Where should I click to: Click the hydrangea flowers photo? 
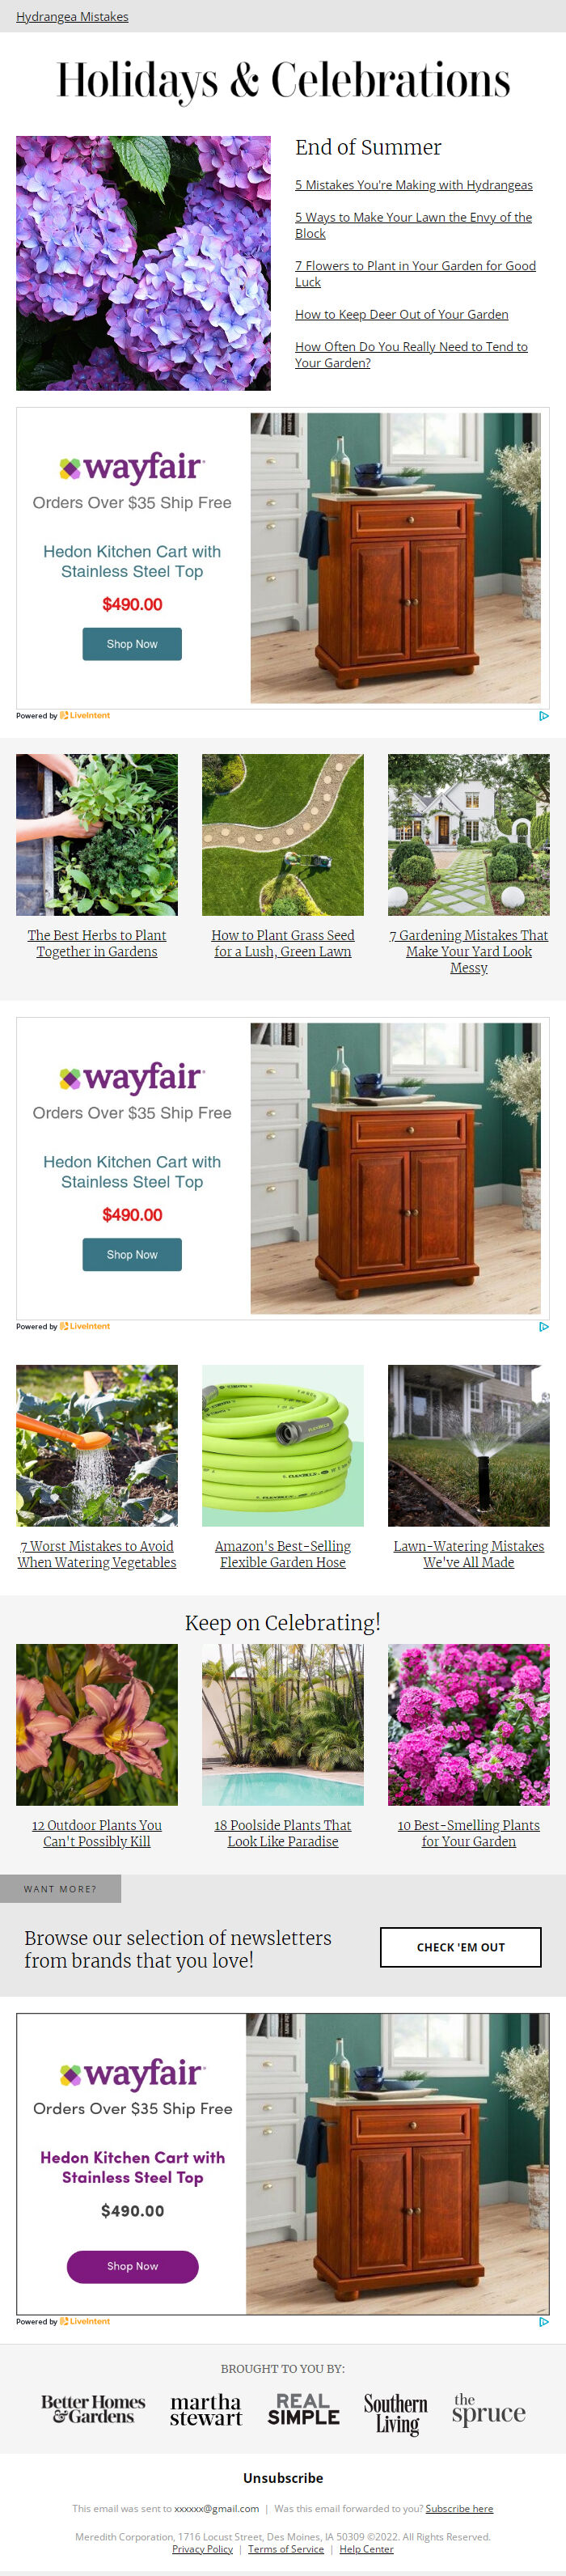(x=143, y=263)
